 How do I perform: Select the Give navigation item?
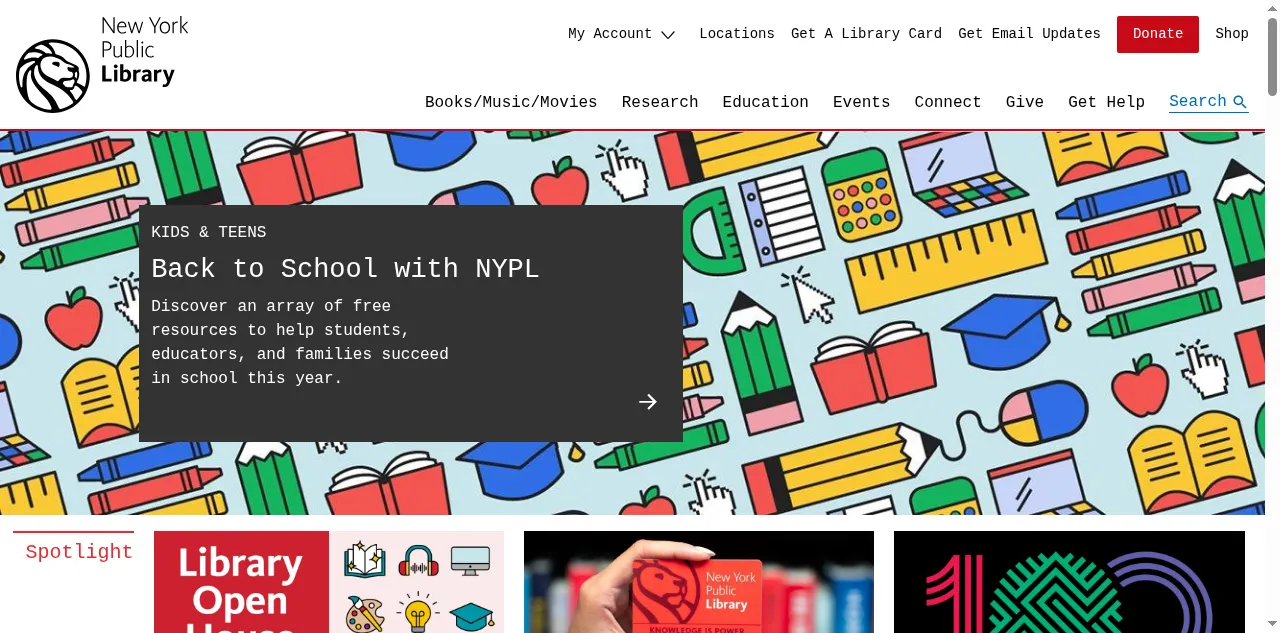[1025, 102]
